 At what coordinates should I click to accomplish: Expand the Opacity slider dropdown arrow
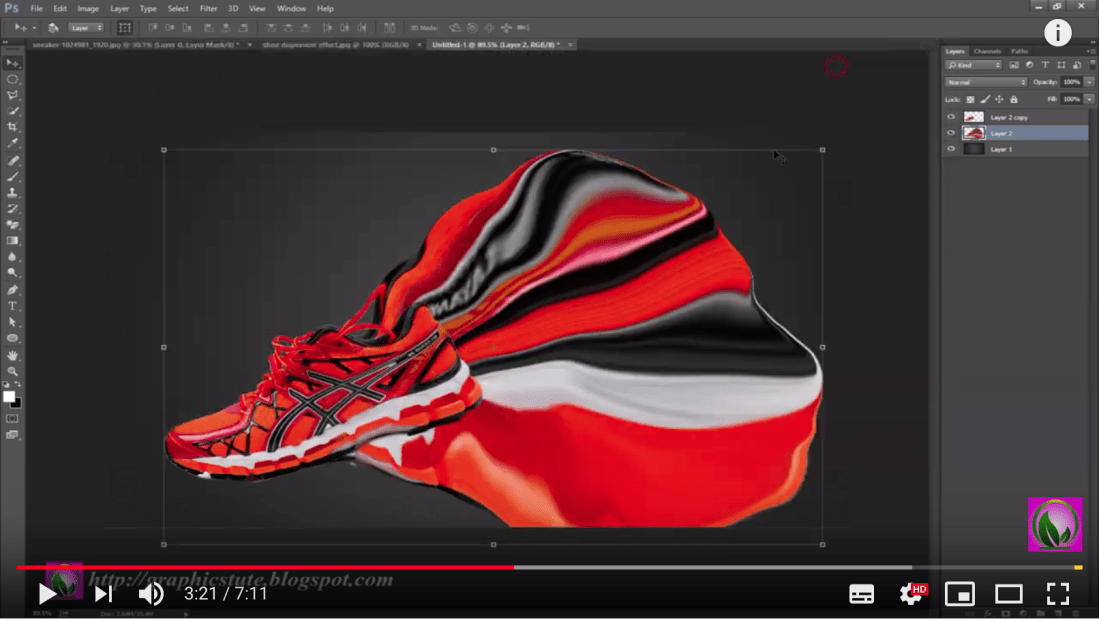(1088, 82)
